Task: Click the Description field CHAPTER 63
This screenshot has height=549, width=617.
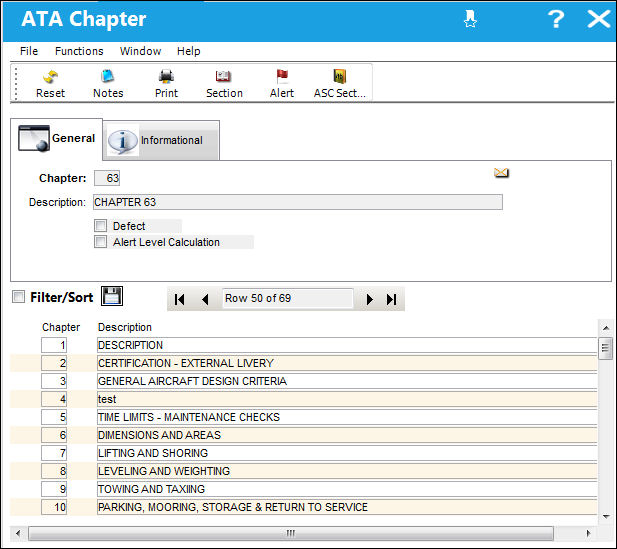Action: point(298,202)
